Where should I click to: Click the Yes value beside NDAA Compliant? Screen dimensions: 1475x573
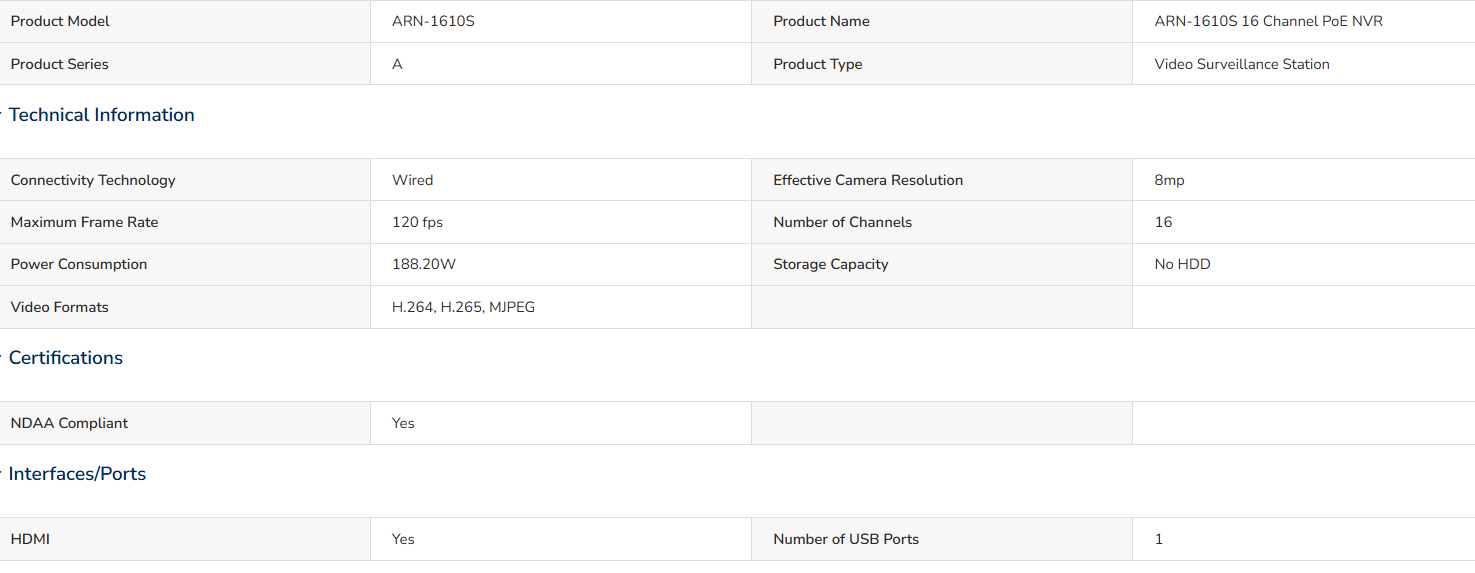(403, 423)
